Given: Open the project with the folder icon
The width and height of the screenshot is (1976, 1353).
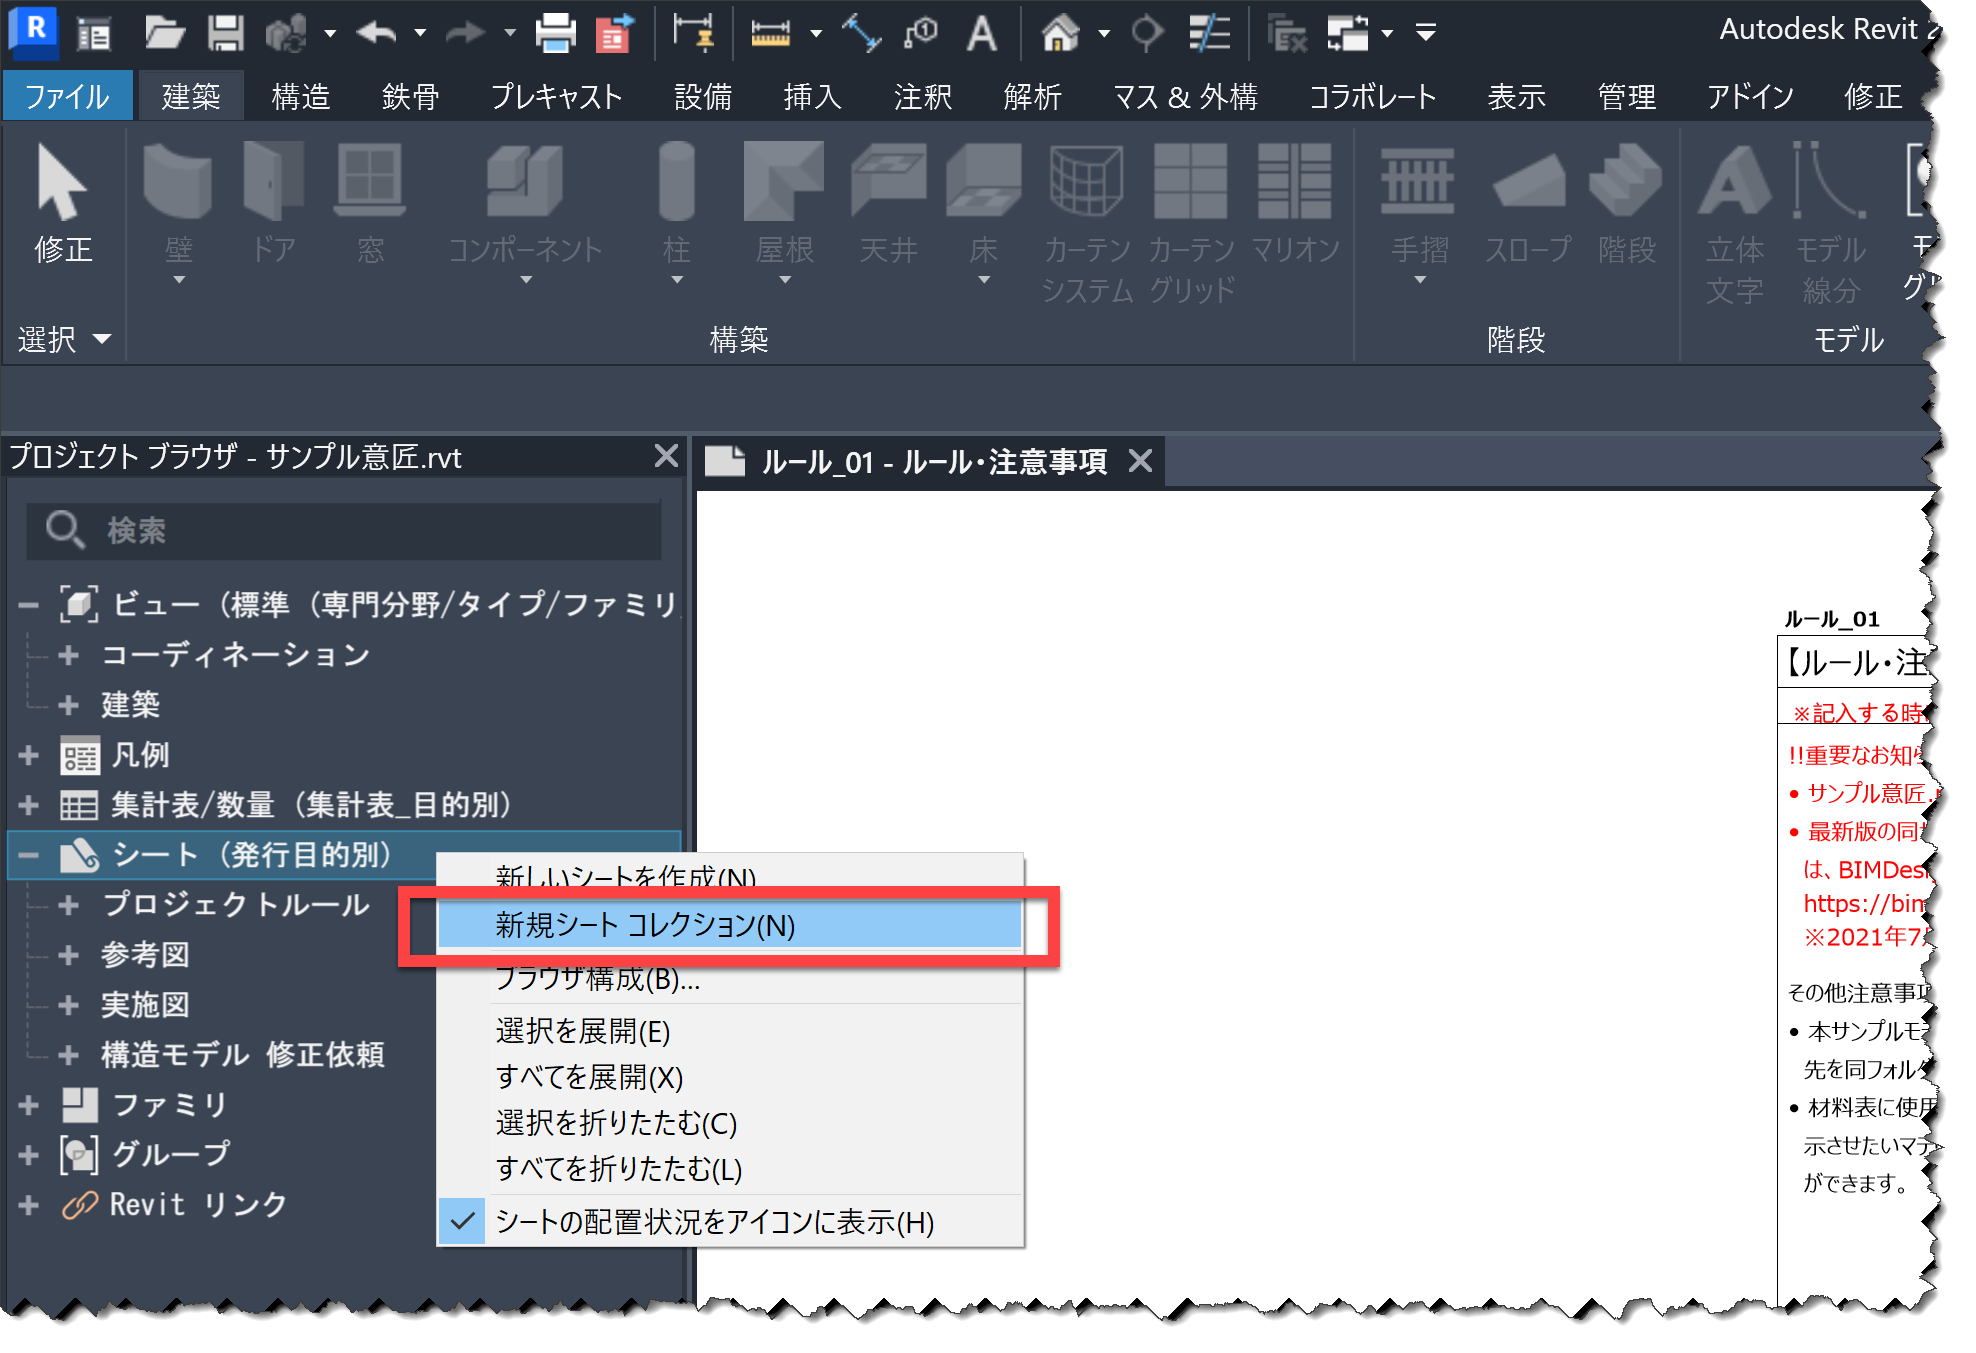Looking at the screenshot, I should pos(164,33).
